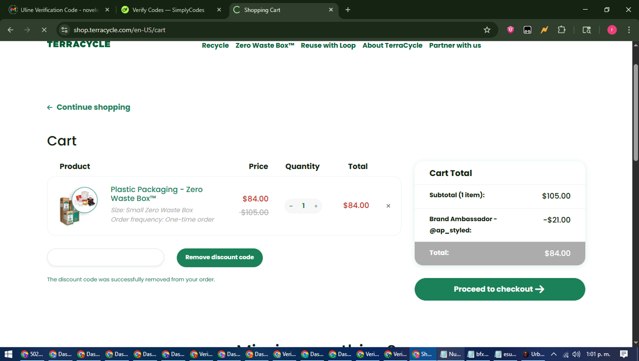Open About TerraCycle menu
The width and height of the screenshot is (639, 361).
pos(392,45)
